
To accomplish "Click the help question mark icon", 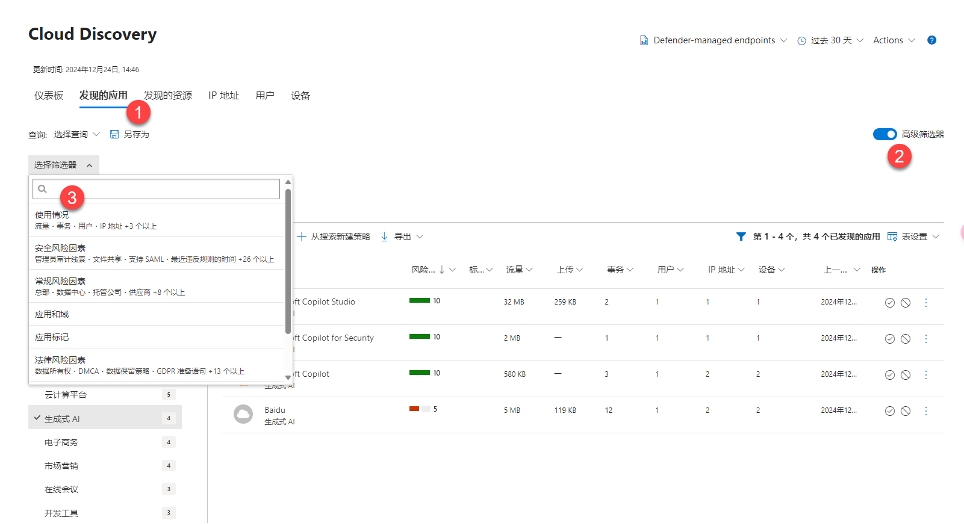I will pos(931,40).
